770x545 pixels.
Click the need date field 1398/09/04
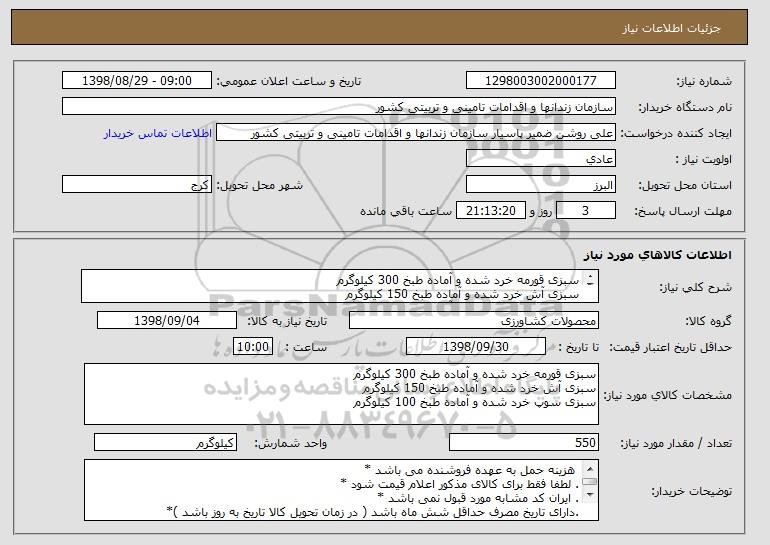point(167,321)
